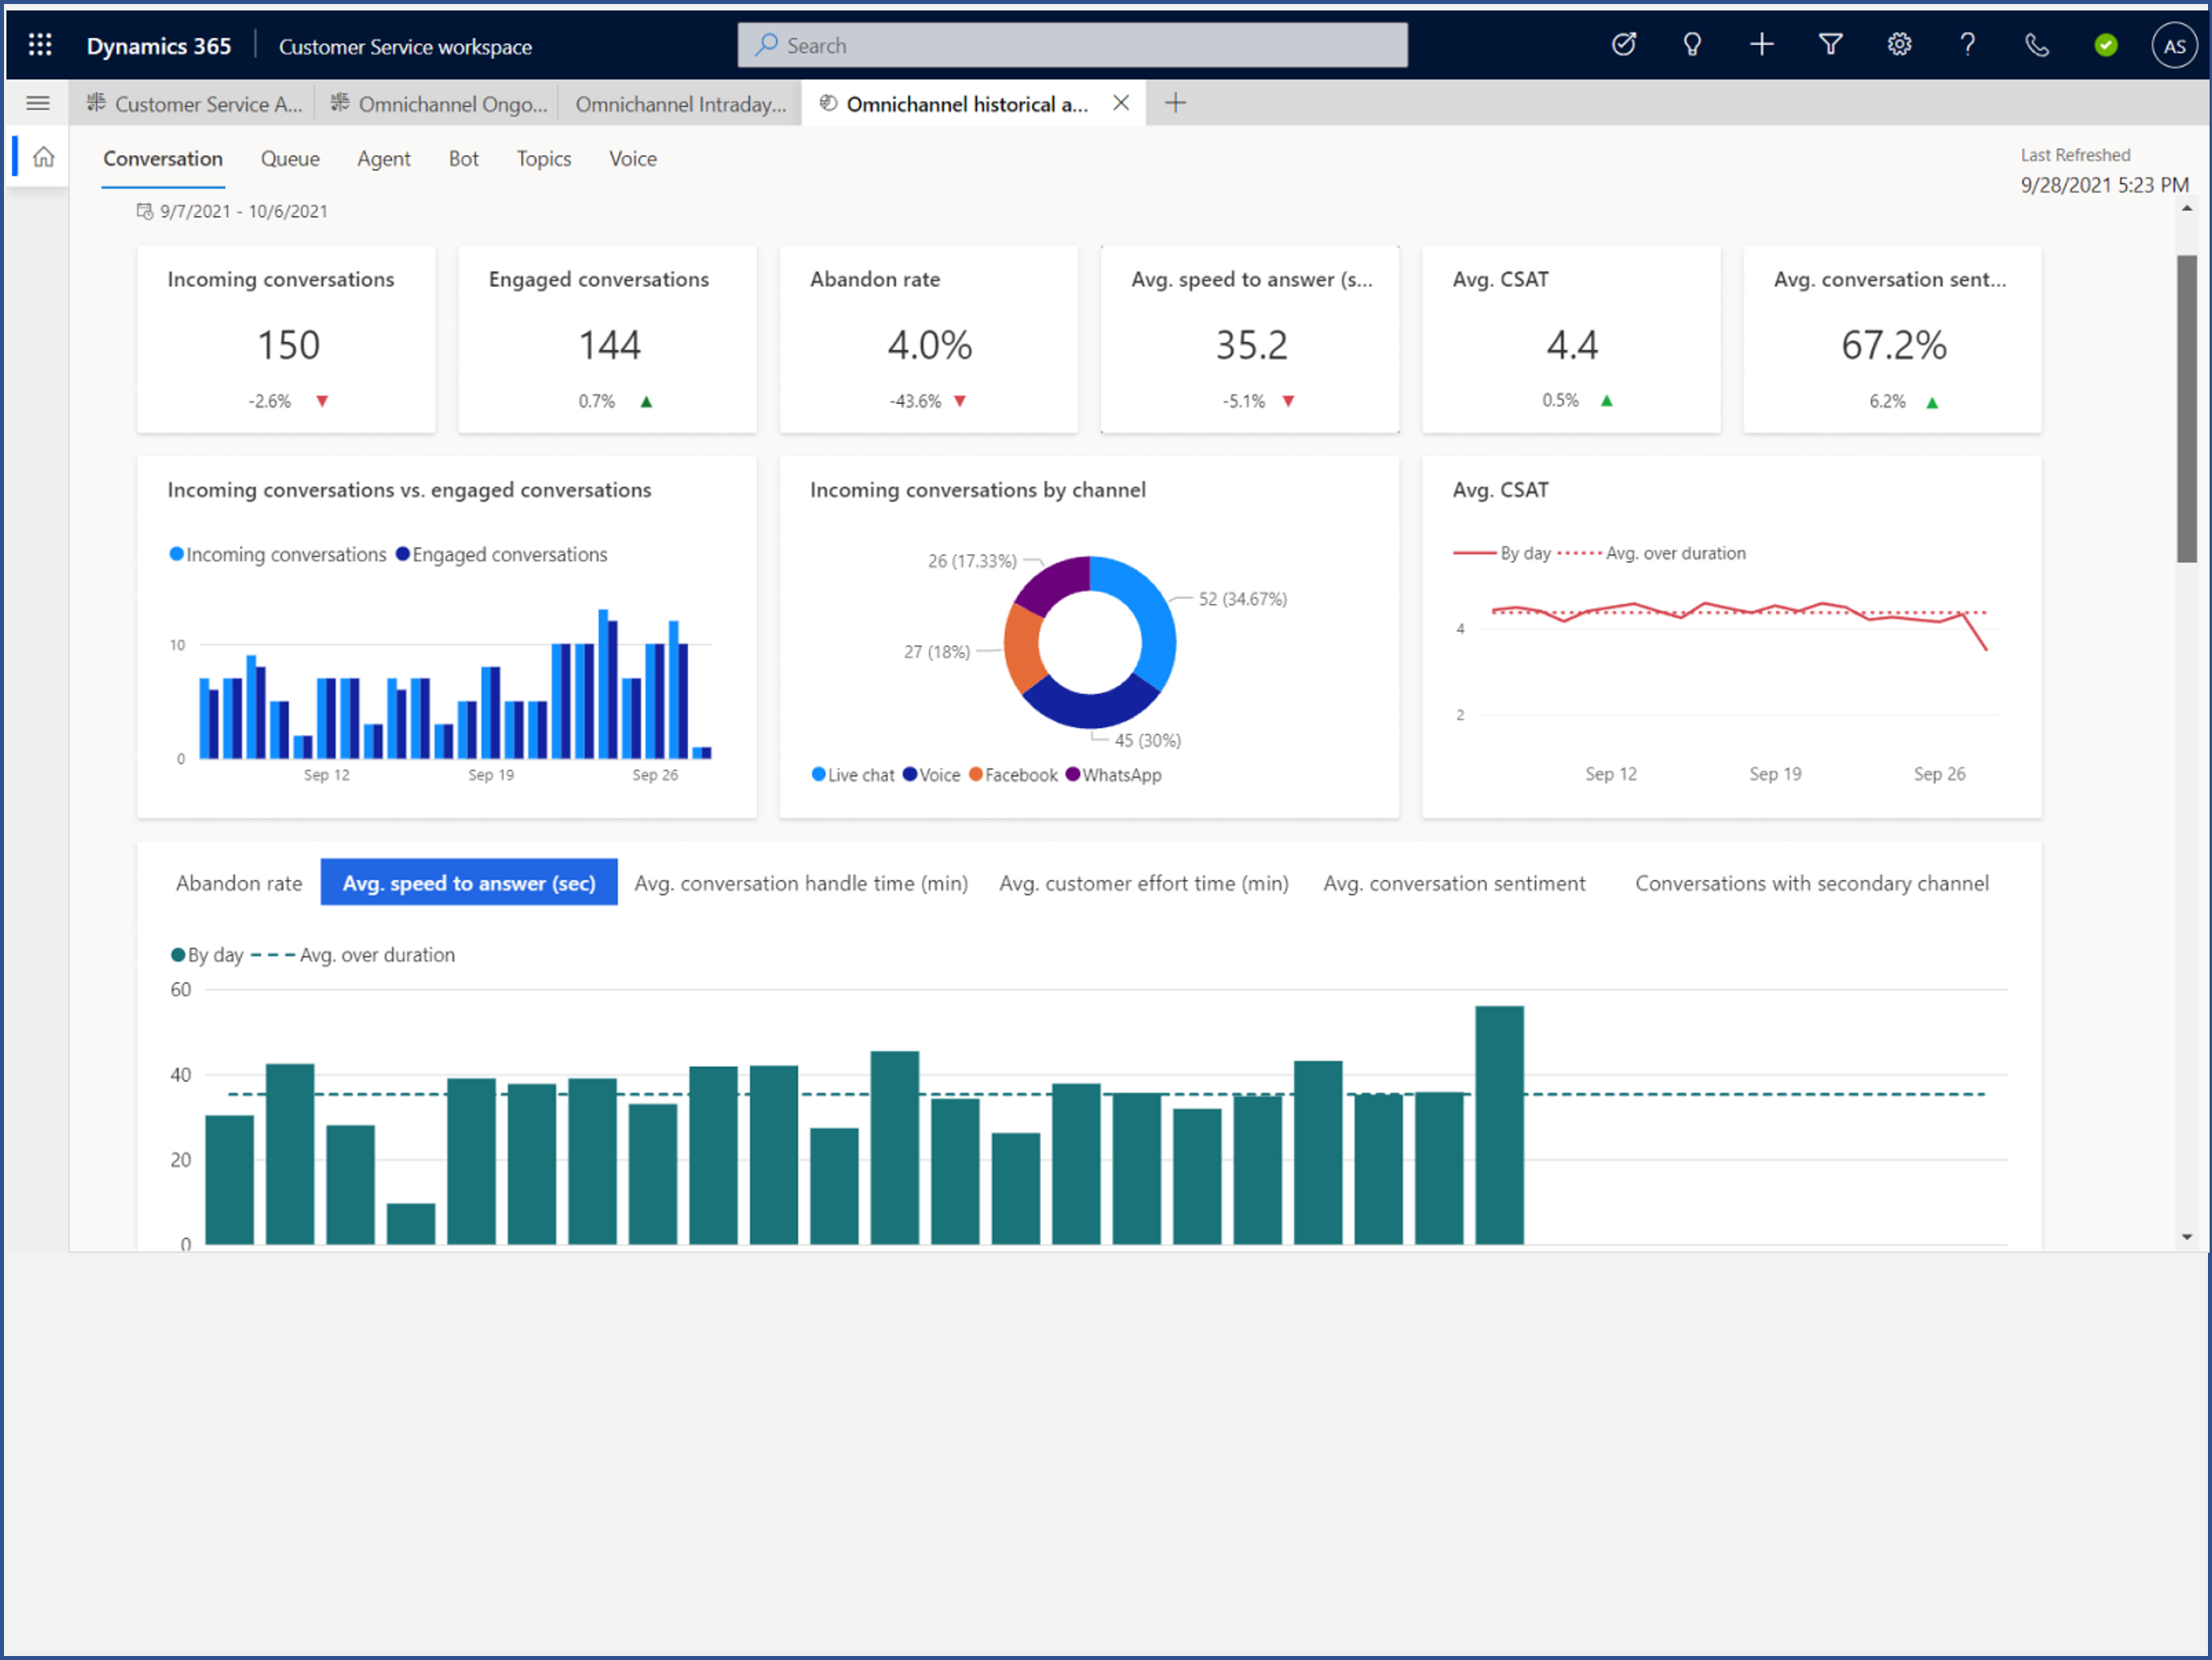Viewport: 2212px width, 1660px height.
Task: Click the Live chat blue legend swatch
Action: (x=818, y=774)
